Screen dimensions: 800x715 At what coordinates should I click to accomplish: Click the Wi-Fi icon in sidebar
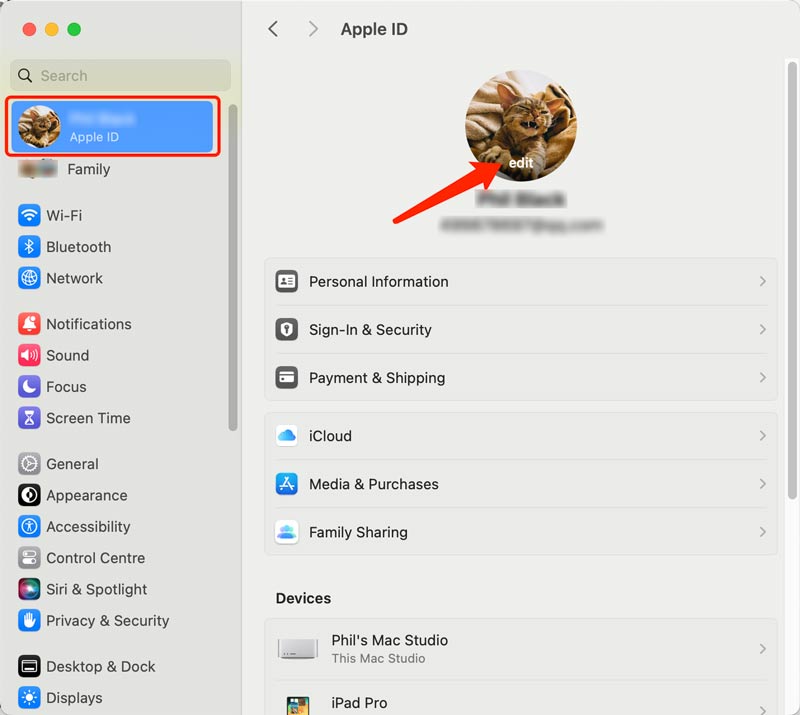click(29, 216)
